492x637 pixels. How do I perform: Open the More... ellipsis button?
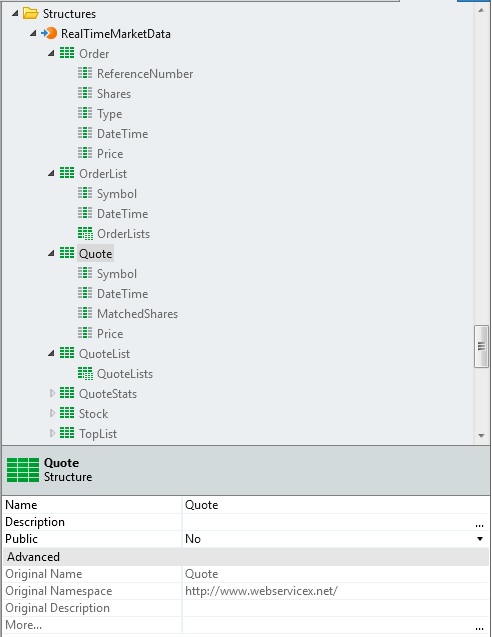pyautogui.click(x=479, y=626)
